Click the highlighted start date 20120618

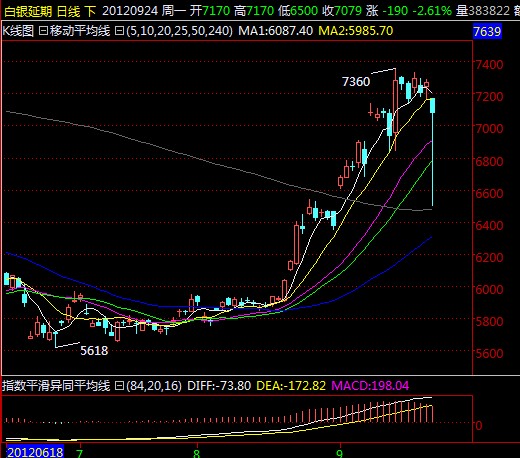[x=35, y=452]
